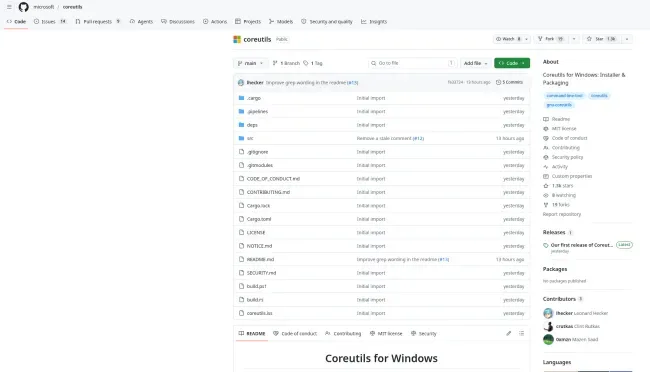Open the Cargo.lock file
Image resolution: width=650 pixels, height=372 pixels.
[x=258, y=206]
